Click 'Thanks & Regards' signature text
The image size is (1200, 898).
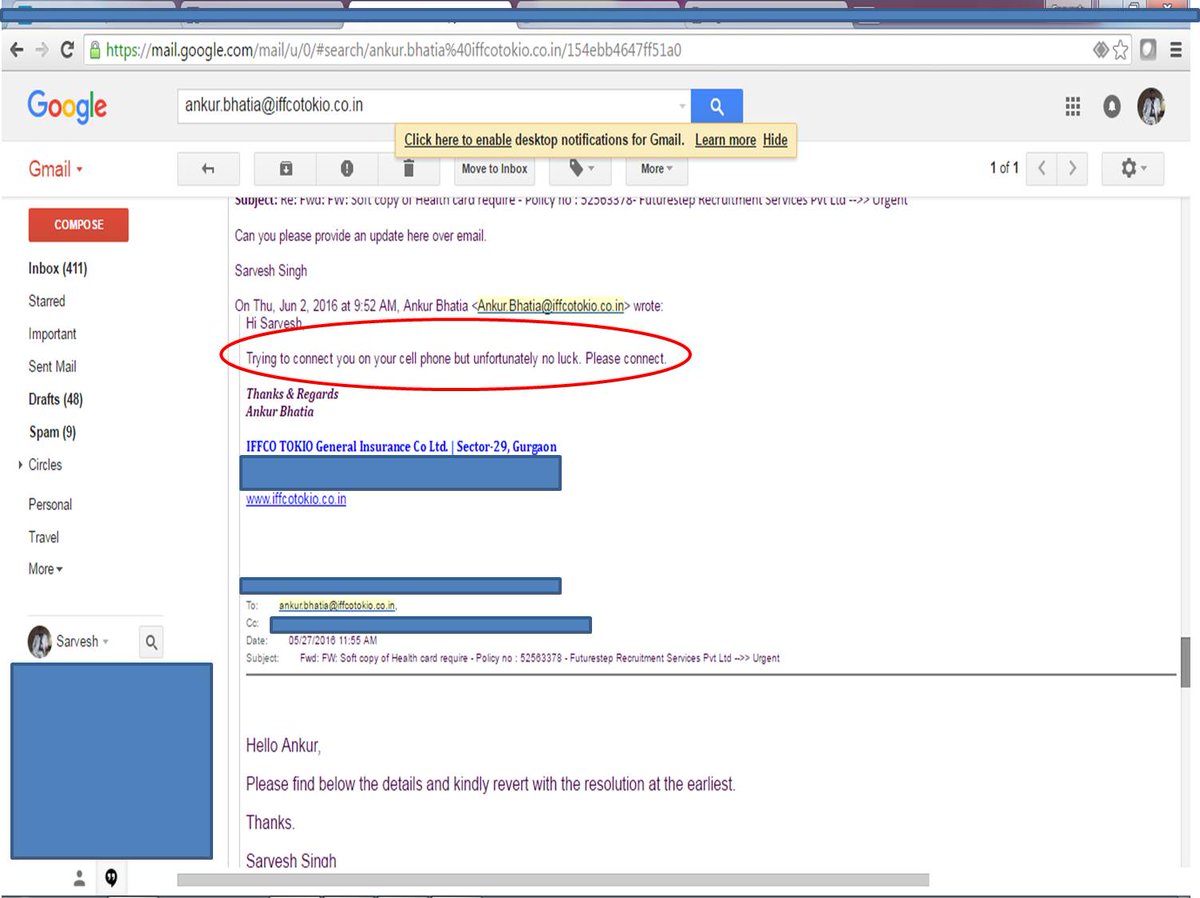tap(292, 394)
